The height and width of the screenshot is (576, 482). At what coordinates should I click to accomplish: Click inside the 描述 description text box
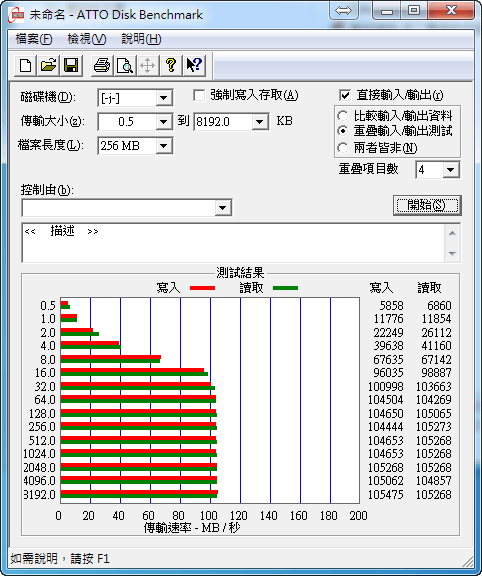pyautogui.click(x=233, y=242)
